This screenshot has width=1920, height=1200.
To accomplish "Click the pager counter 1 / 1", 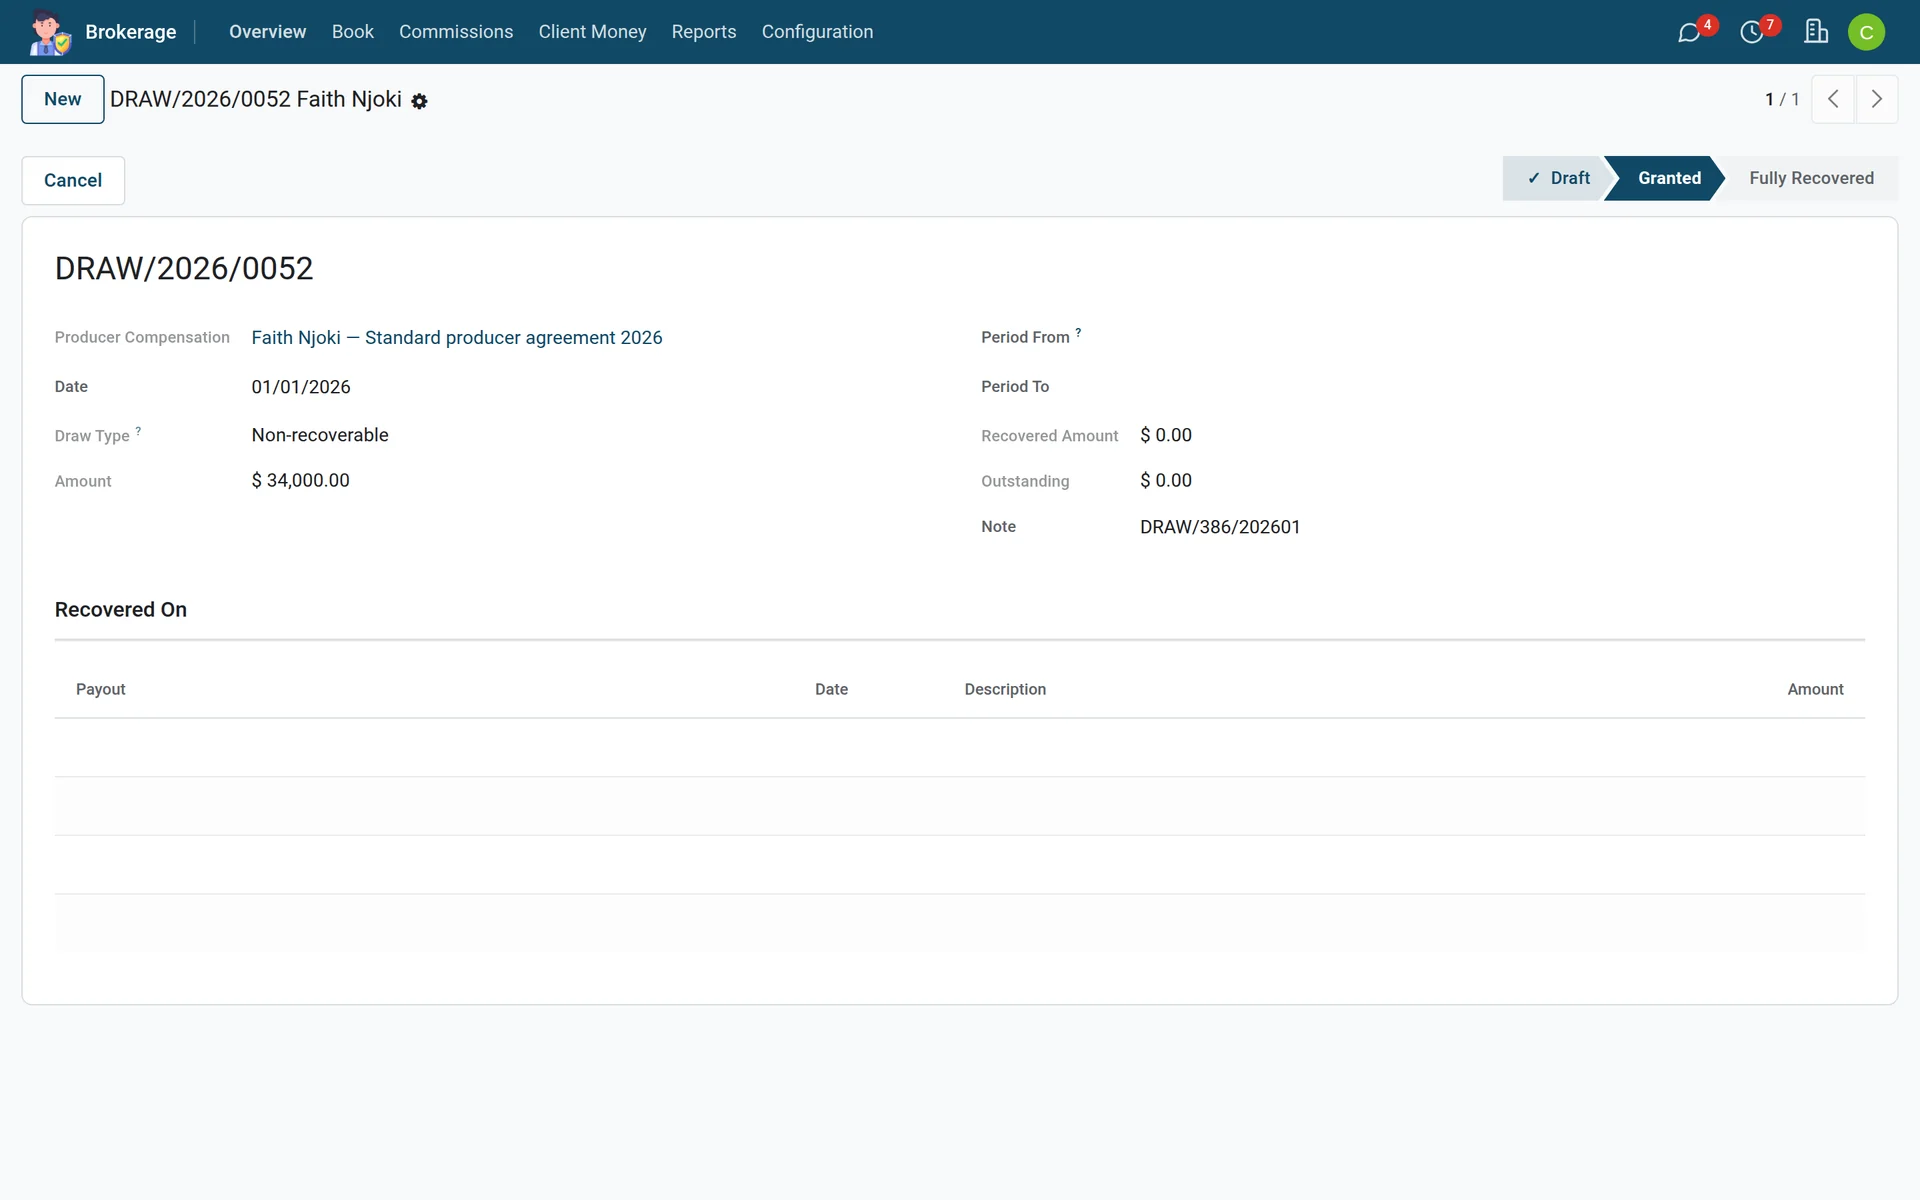I will pos(1782,99).
